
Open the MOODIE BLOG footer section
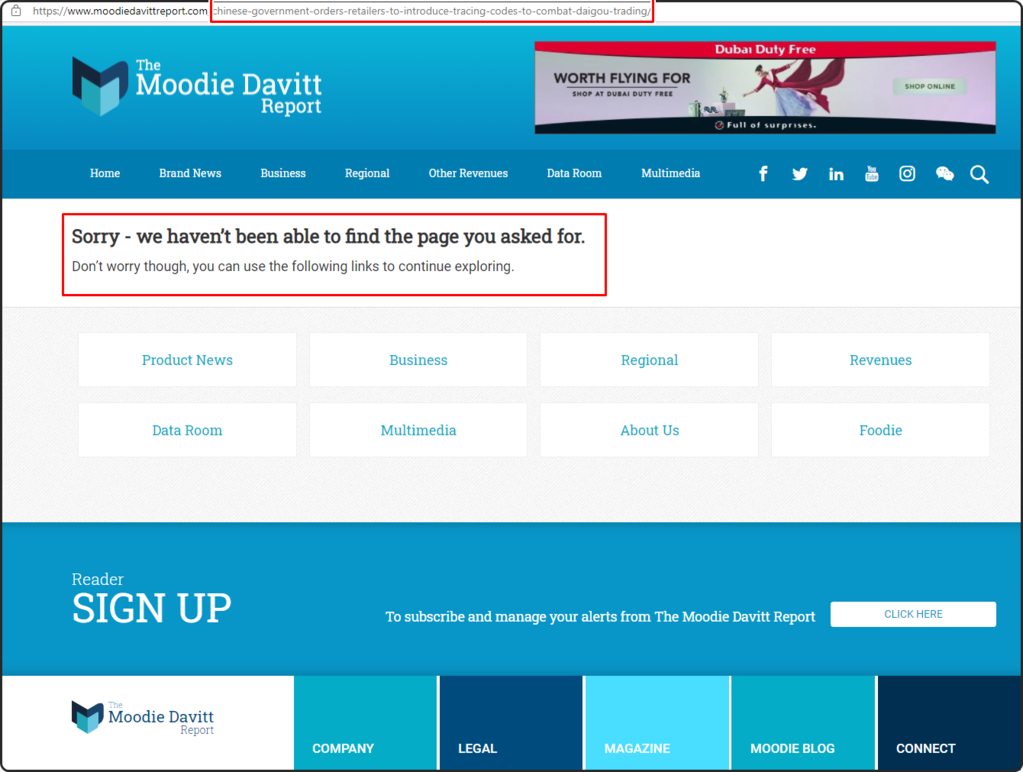(x=792, y=748)
